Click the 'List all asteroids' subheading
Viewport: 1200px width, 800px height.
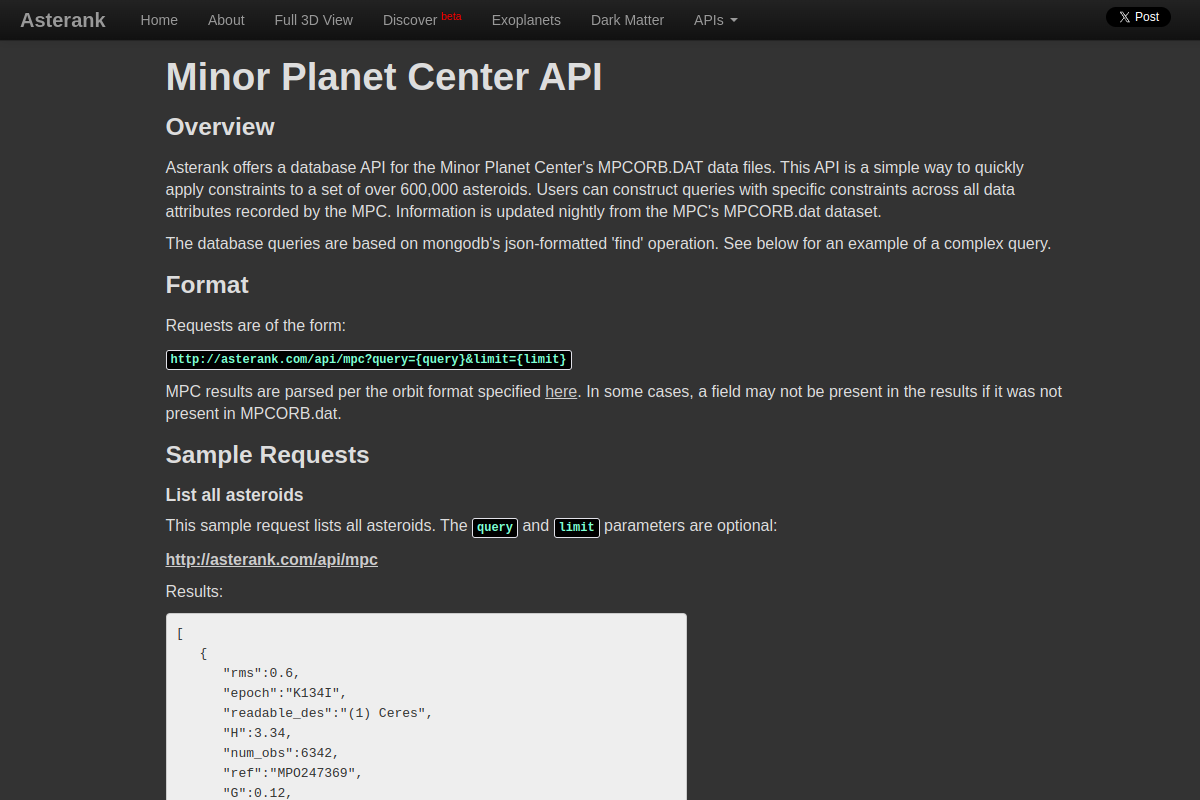pos(235,495)
